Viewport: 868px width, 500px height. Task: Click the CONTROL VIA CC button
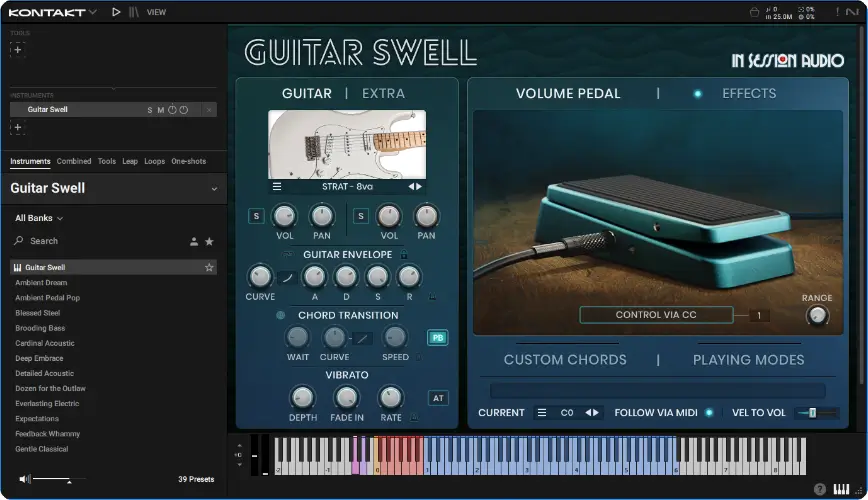pyautogui.click(x=656, y=315)
